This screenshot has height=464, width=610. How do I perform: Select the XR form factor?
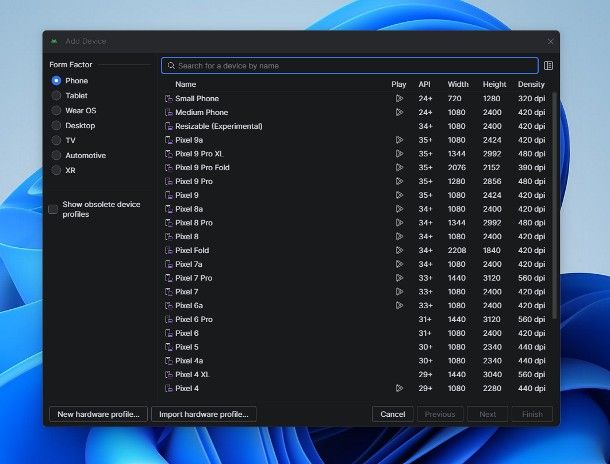(x=56, y=170)
